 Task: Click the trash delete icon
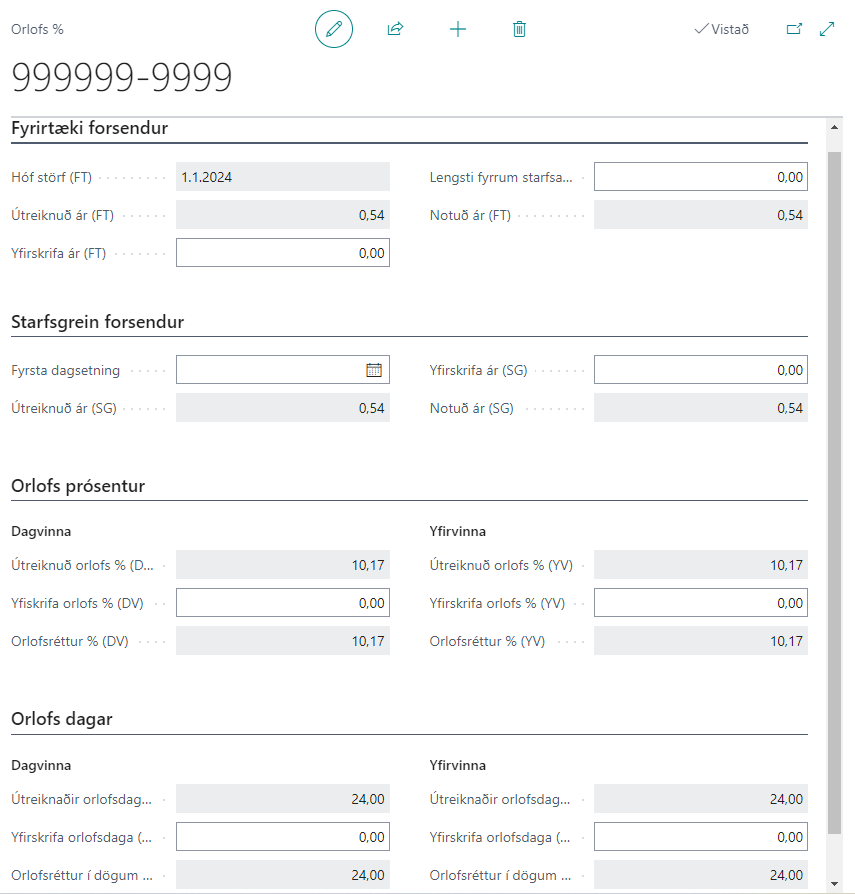tap(519, 29)
